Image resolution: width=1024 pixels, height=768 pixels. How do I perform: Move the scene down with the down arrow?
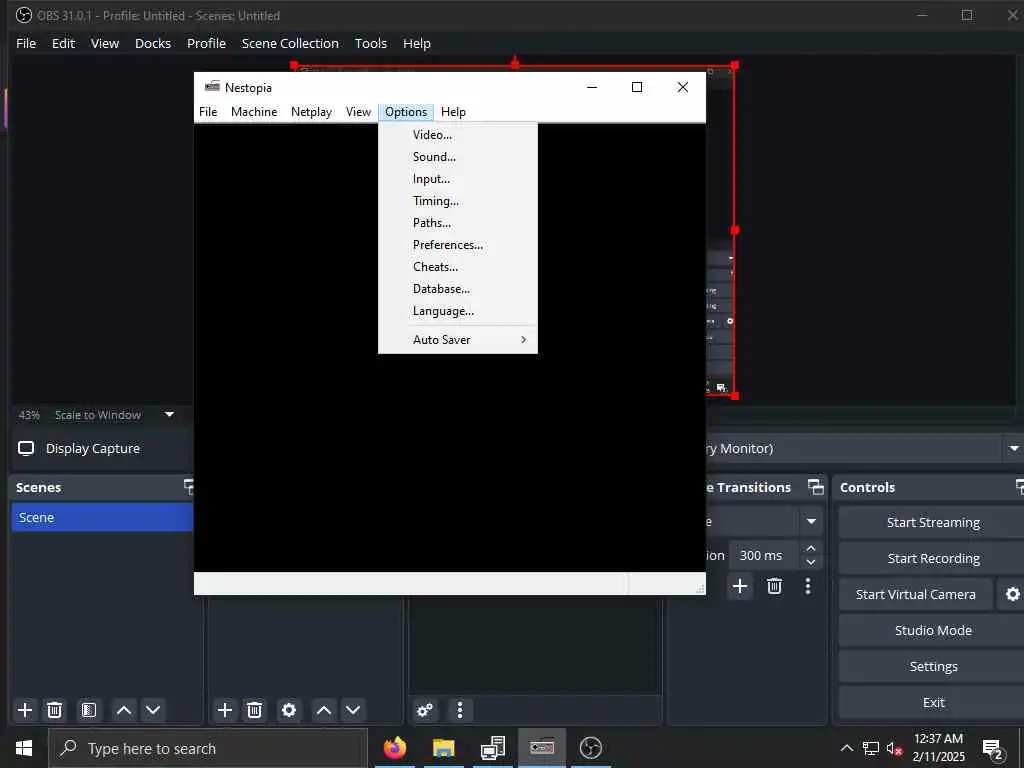point(153,710)
